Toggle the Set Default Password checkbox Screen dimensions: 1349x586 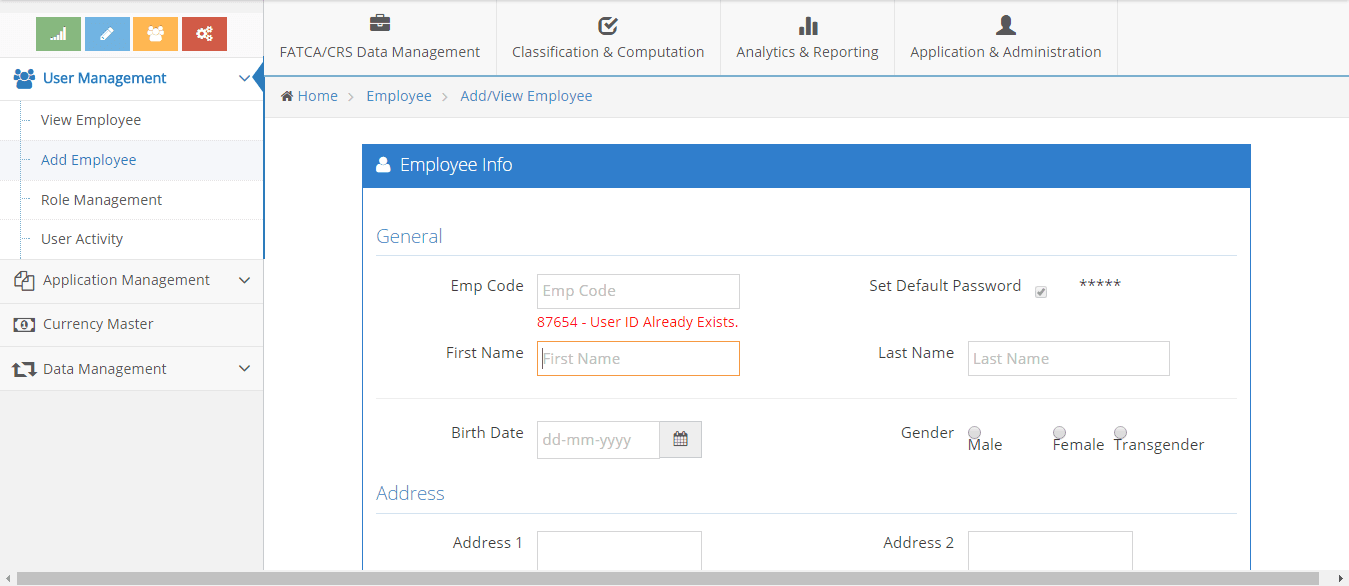coord(1041,292)
